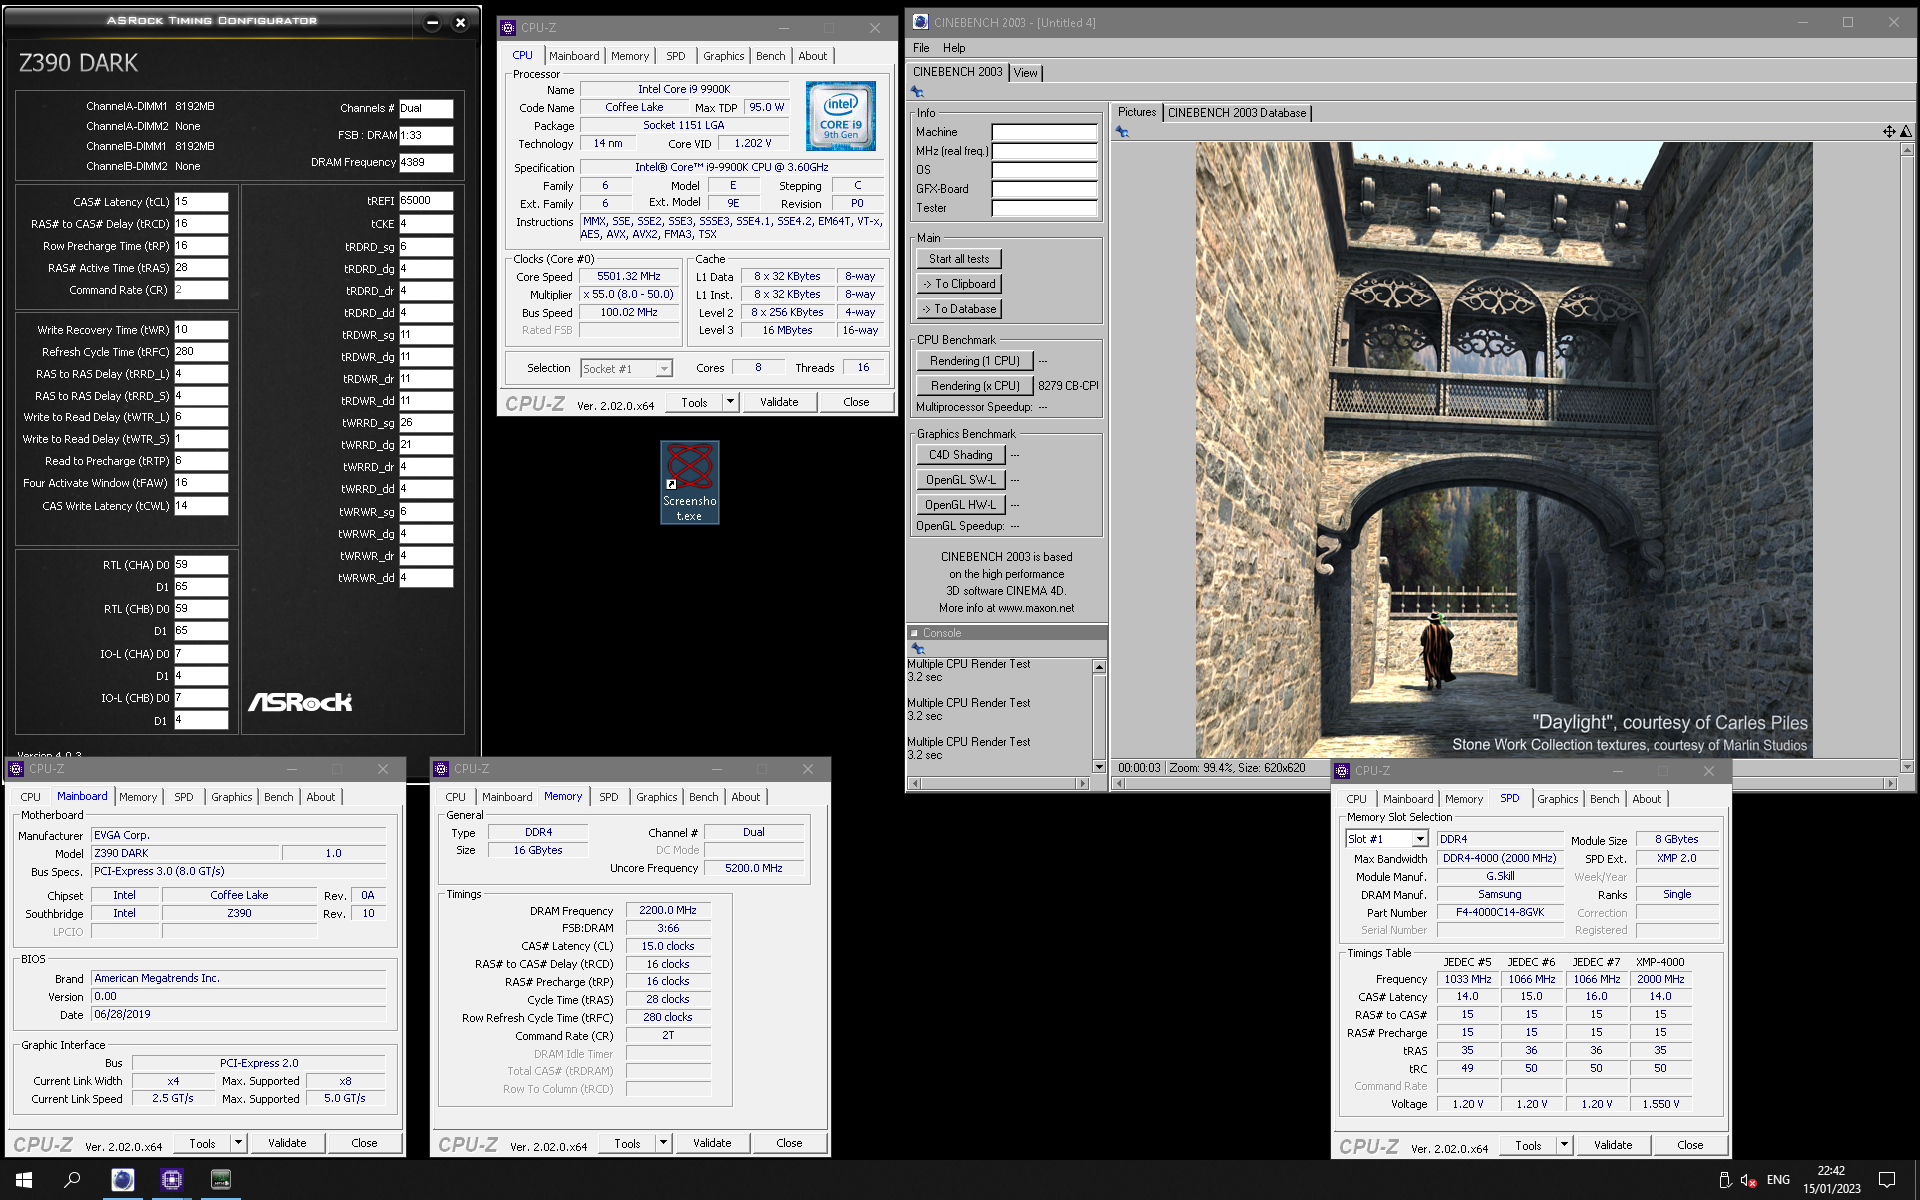Open the Bench tab in the top CPU-Z window
Image resolution: width=1920 pixels, height=1200 pixels.
(x=770, y=56)
